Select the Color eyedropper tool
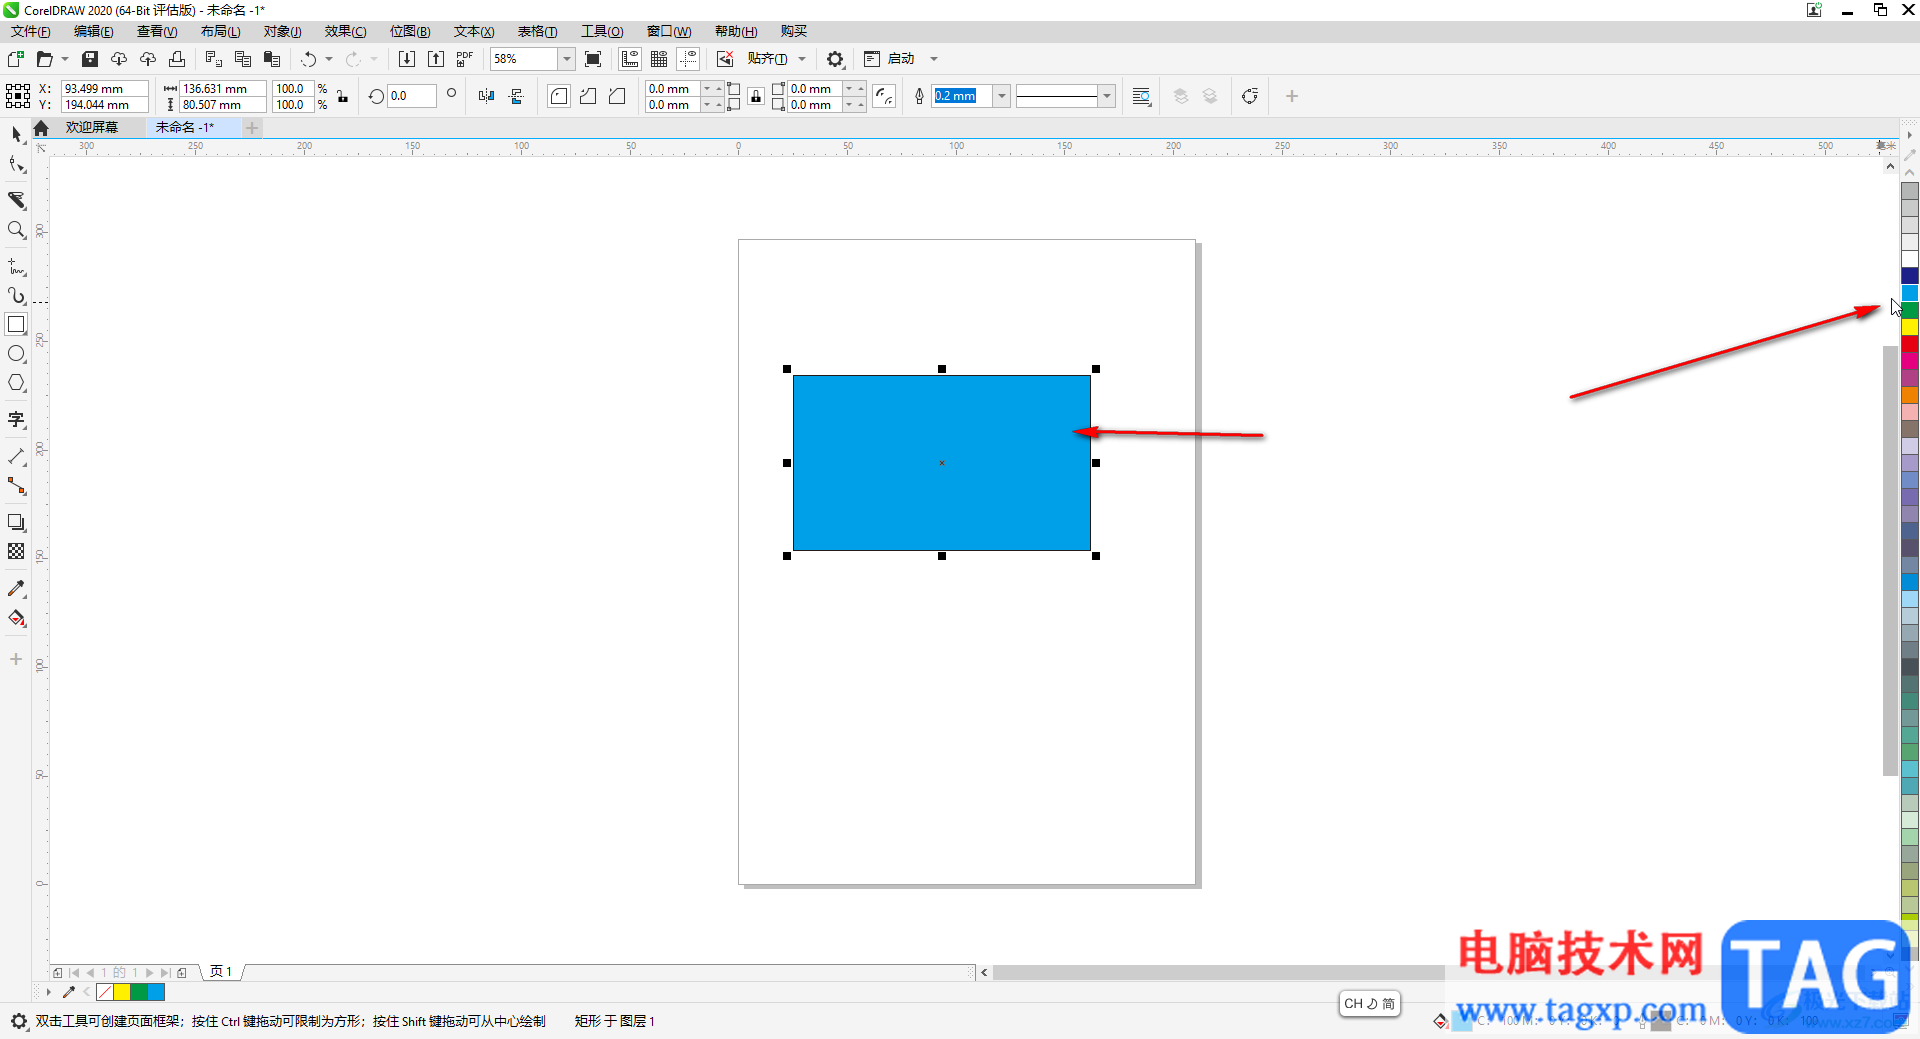The width and height of the screenshot is (1920, 1039). tap(16, 589)
